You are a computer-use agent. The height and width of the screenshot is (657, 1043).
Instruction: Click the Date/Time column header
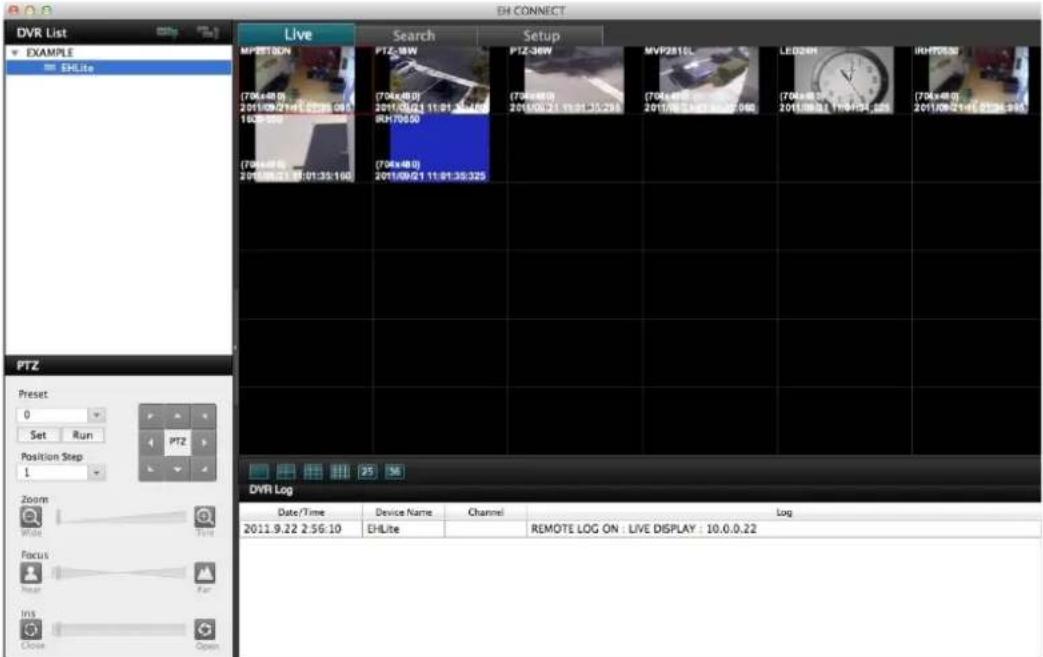(x=301, y=512)
